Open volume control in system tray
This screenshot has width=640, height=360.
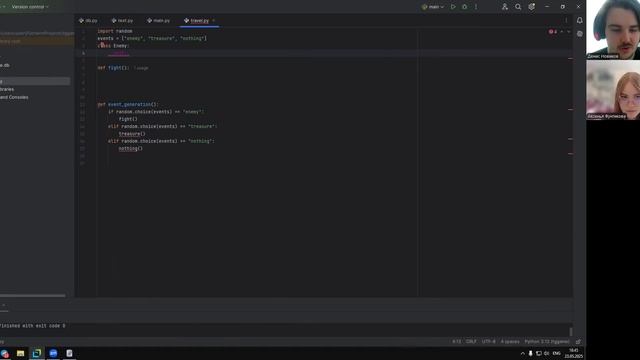click(547, 353)
